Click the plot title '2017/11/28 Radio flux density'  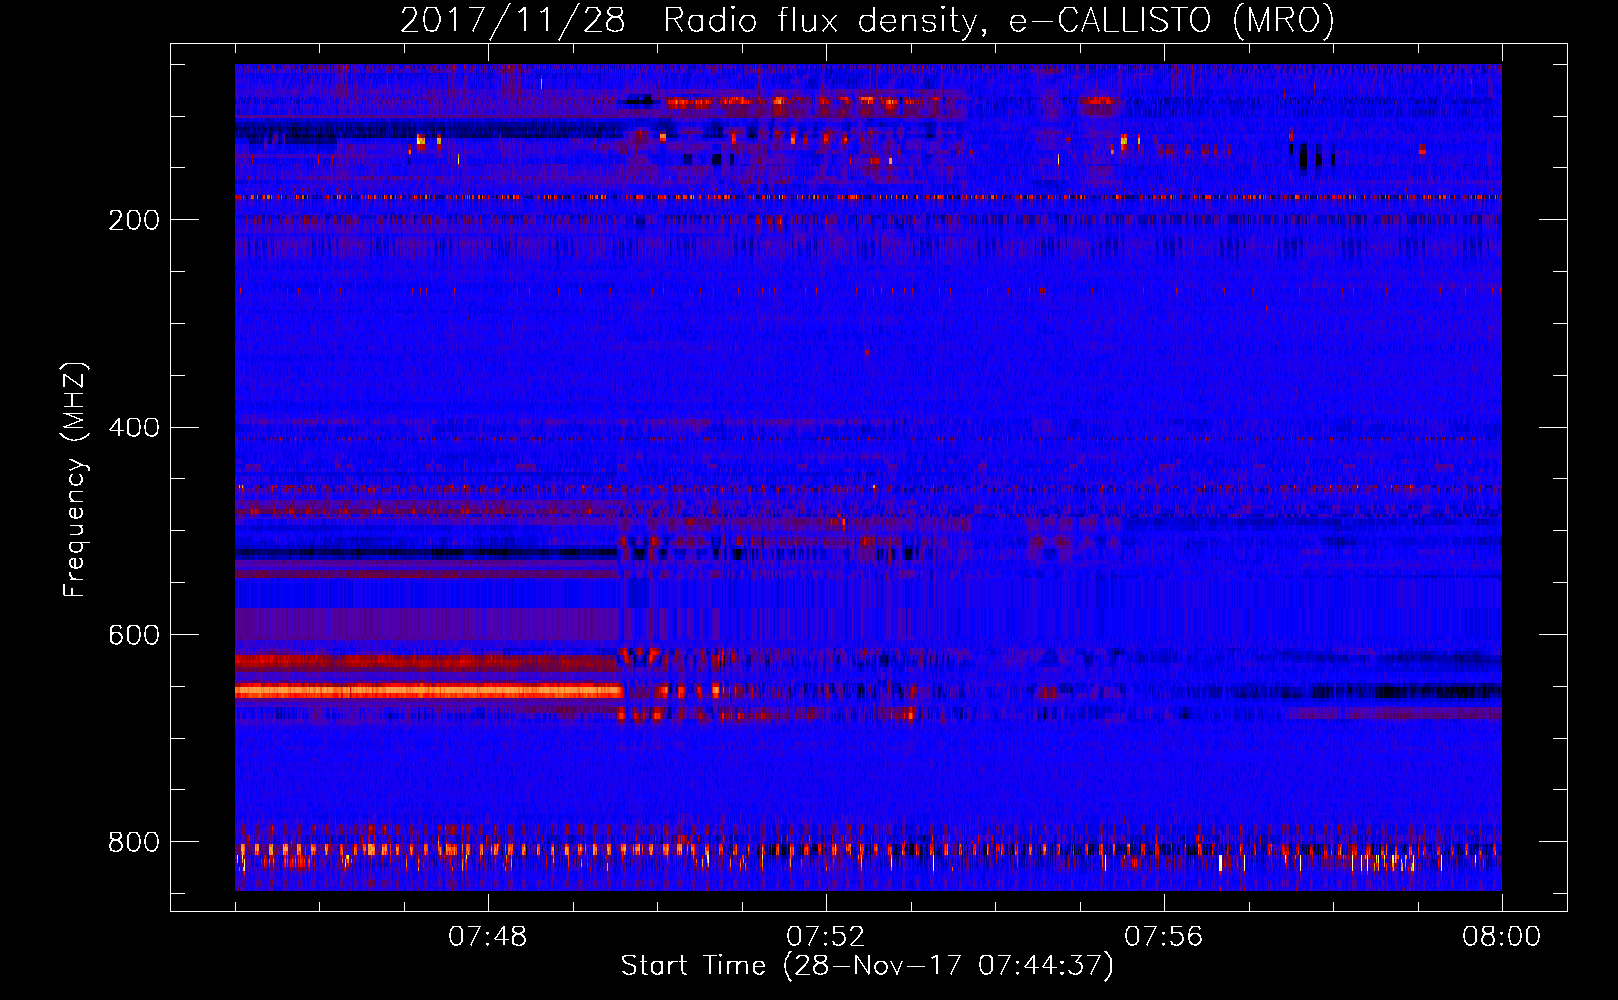click(867, 20)
